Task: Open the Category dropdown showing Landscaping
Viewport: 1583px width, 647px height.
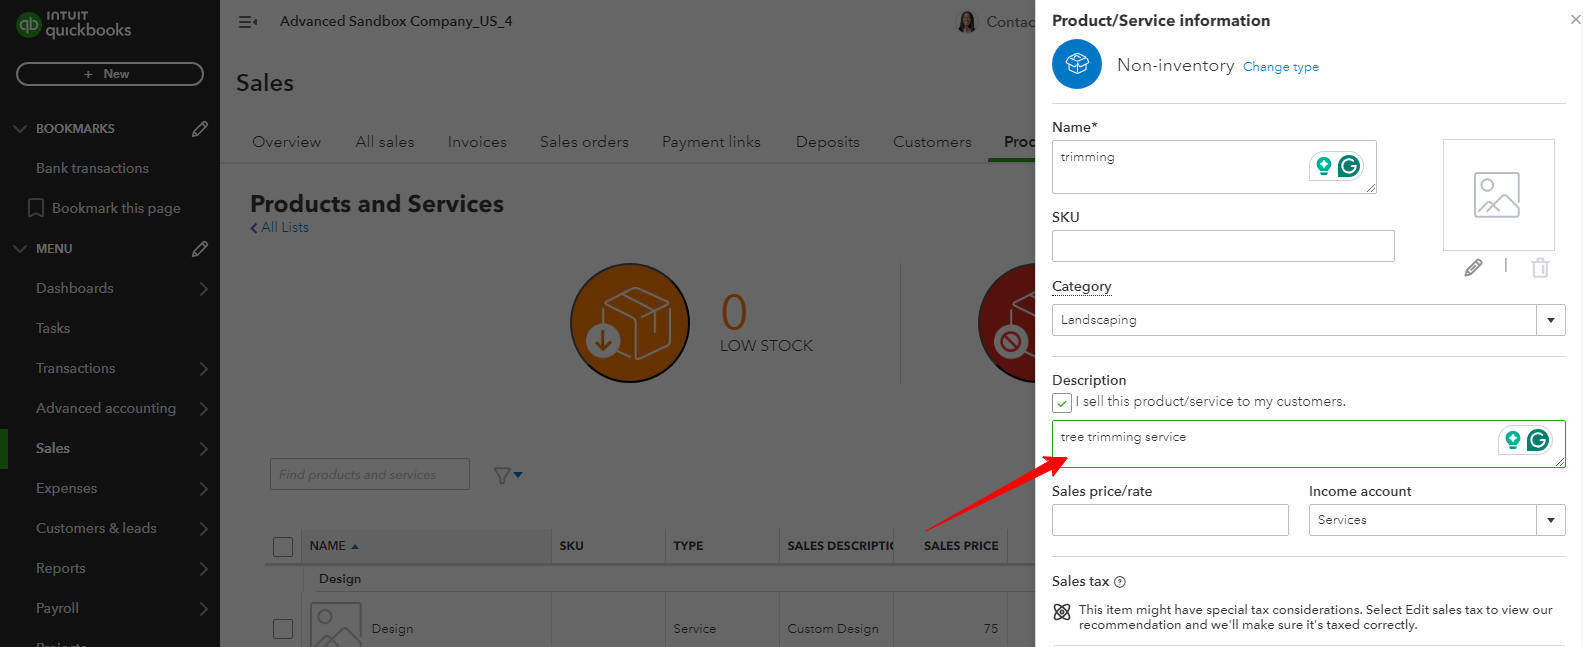Action: pos(1550,320)
